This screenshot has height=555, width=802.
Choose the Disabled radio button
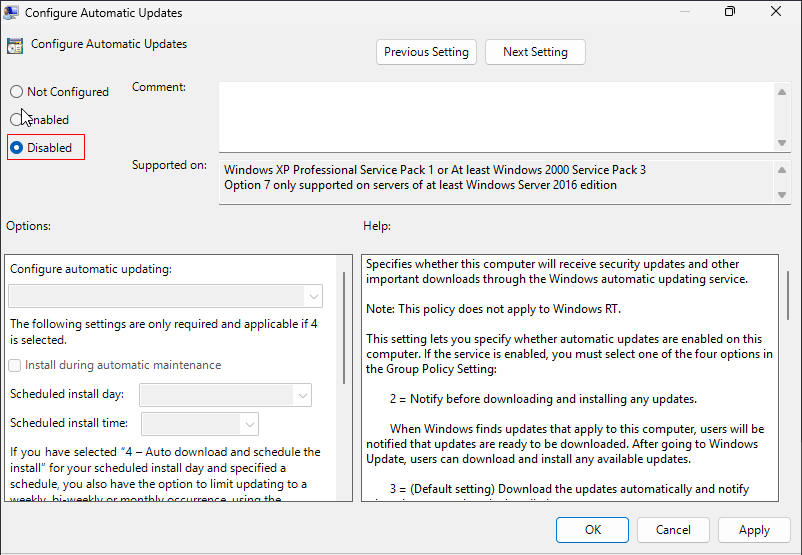(17, 148)
